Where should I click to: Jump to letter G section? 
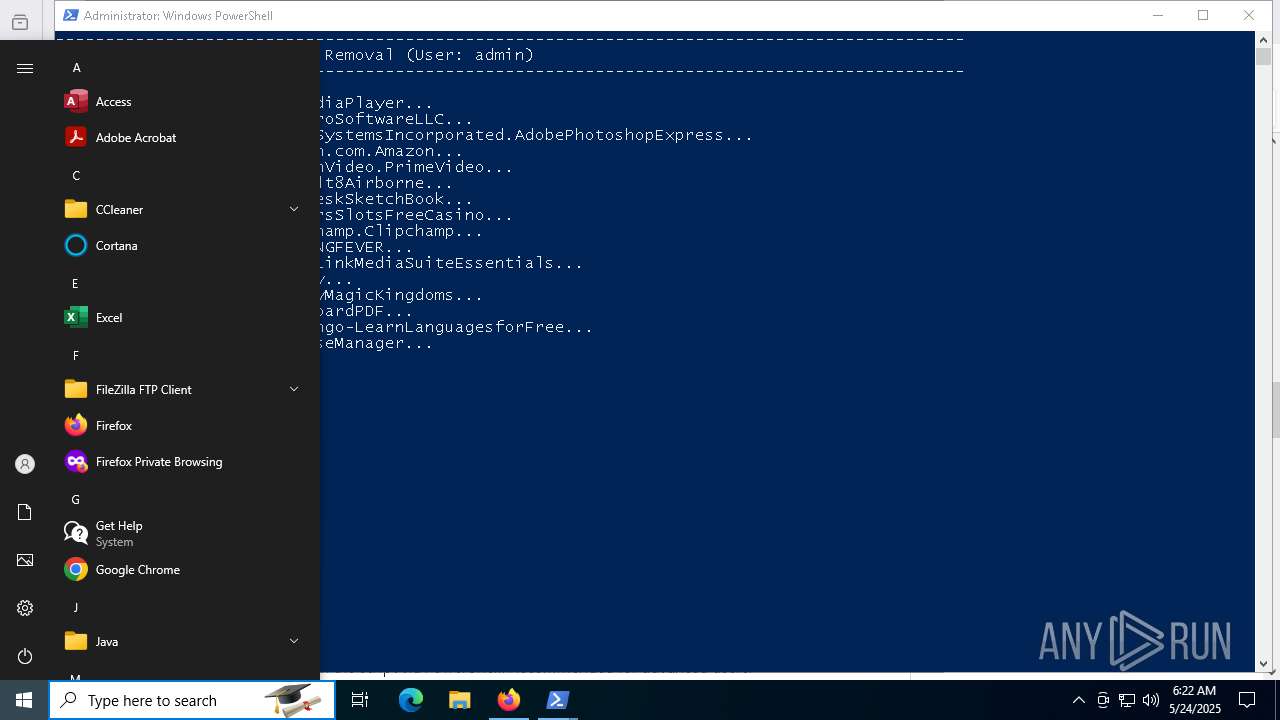tap(75, 500)
